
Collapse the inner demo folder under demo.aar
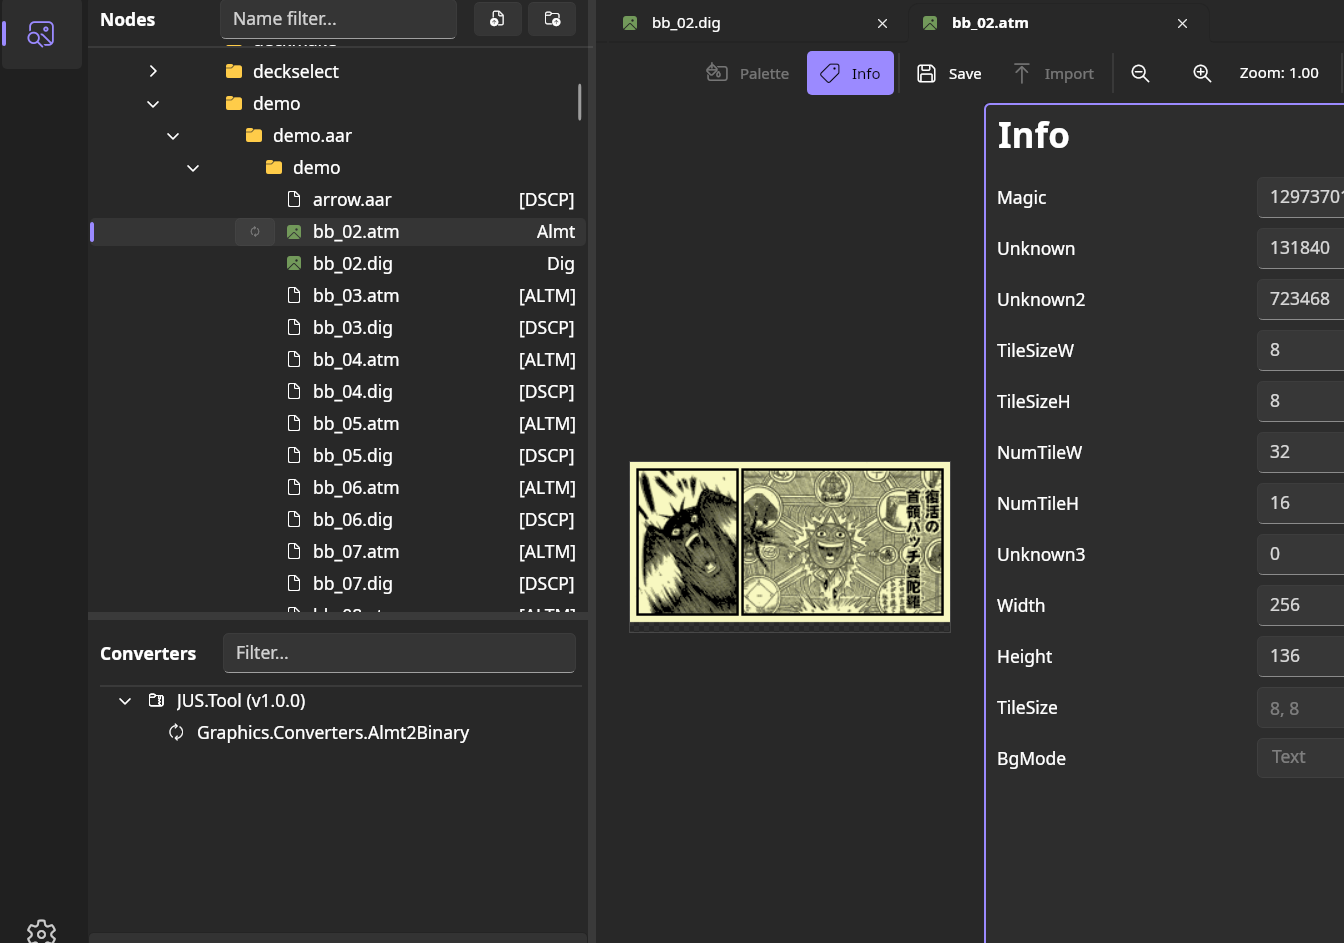coord(193,168)
